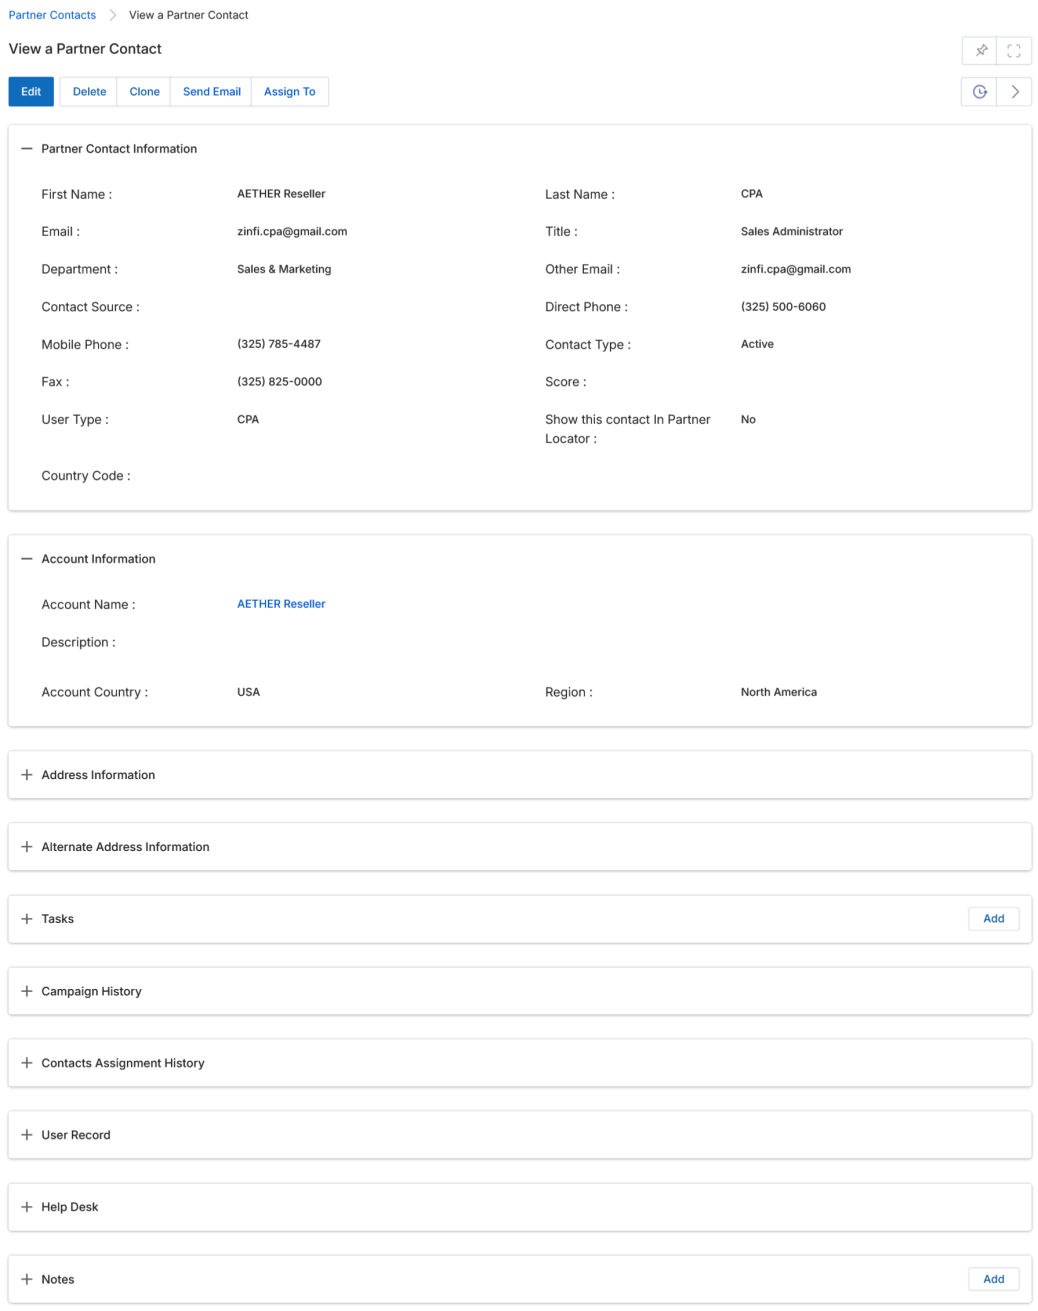Click the Score label

566,382
